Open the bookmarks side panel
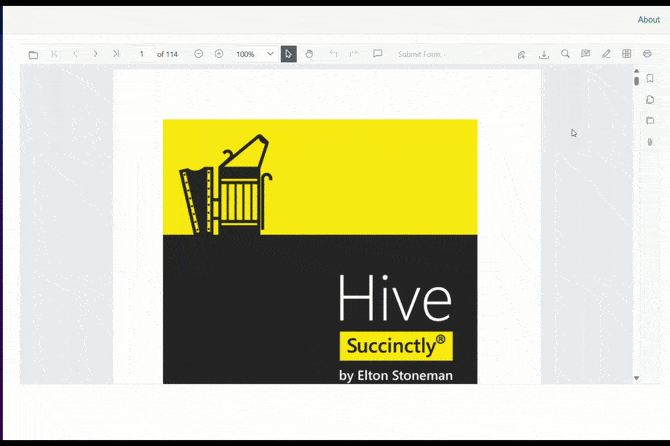 coord(650,78)
